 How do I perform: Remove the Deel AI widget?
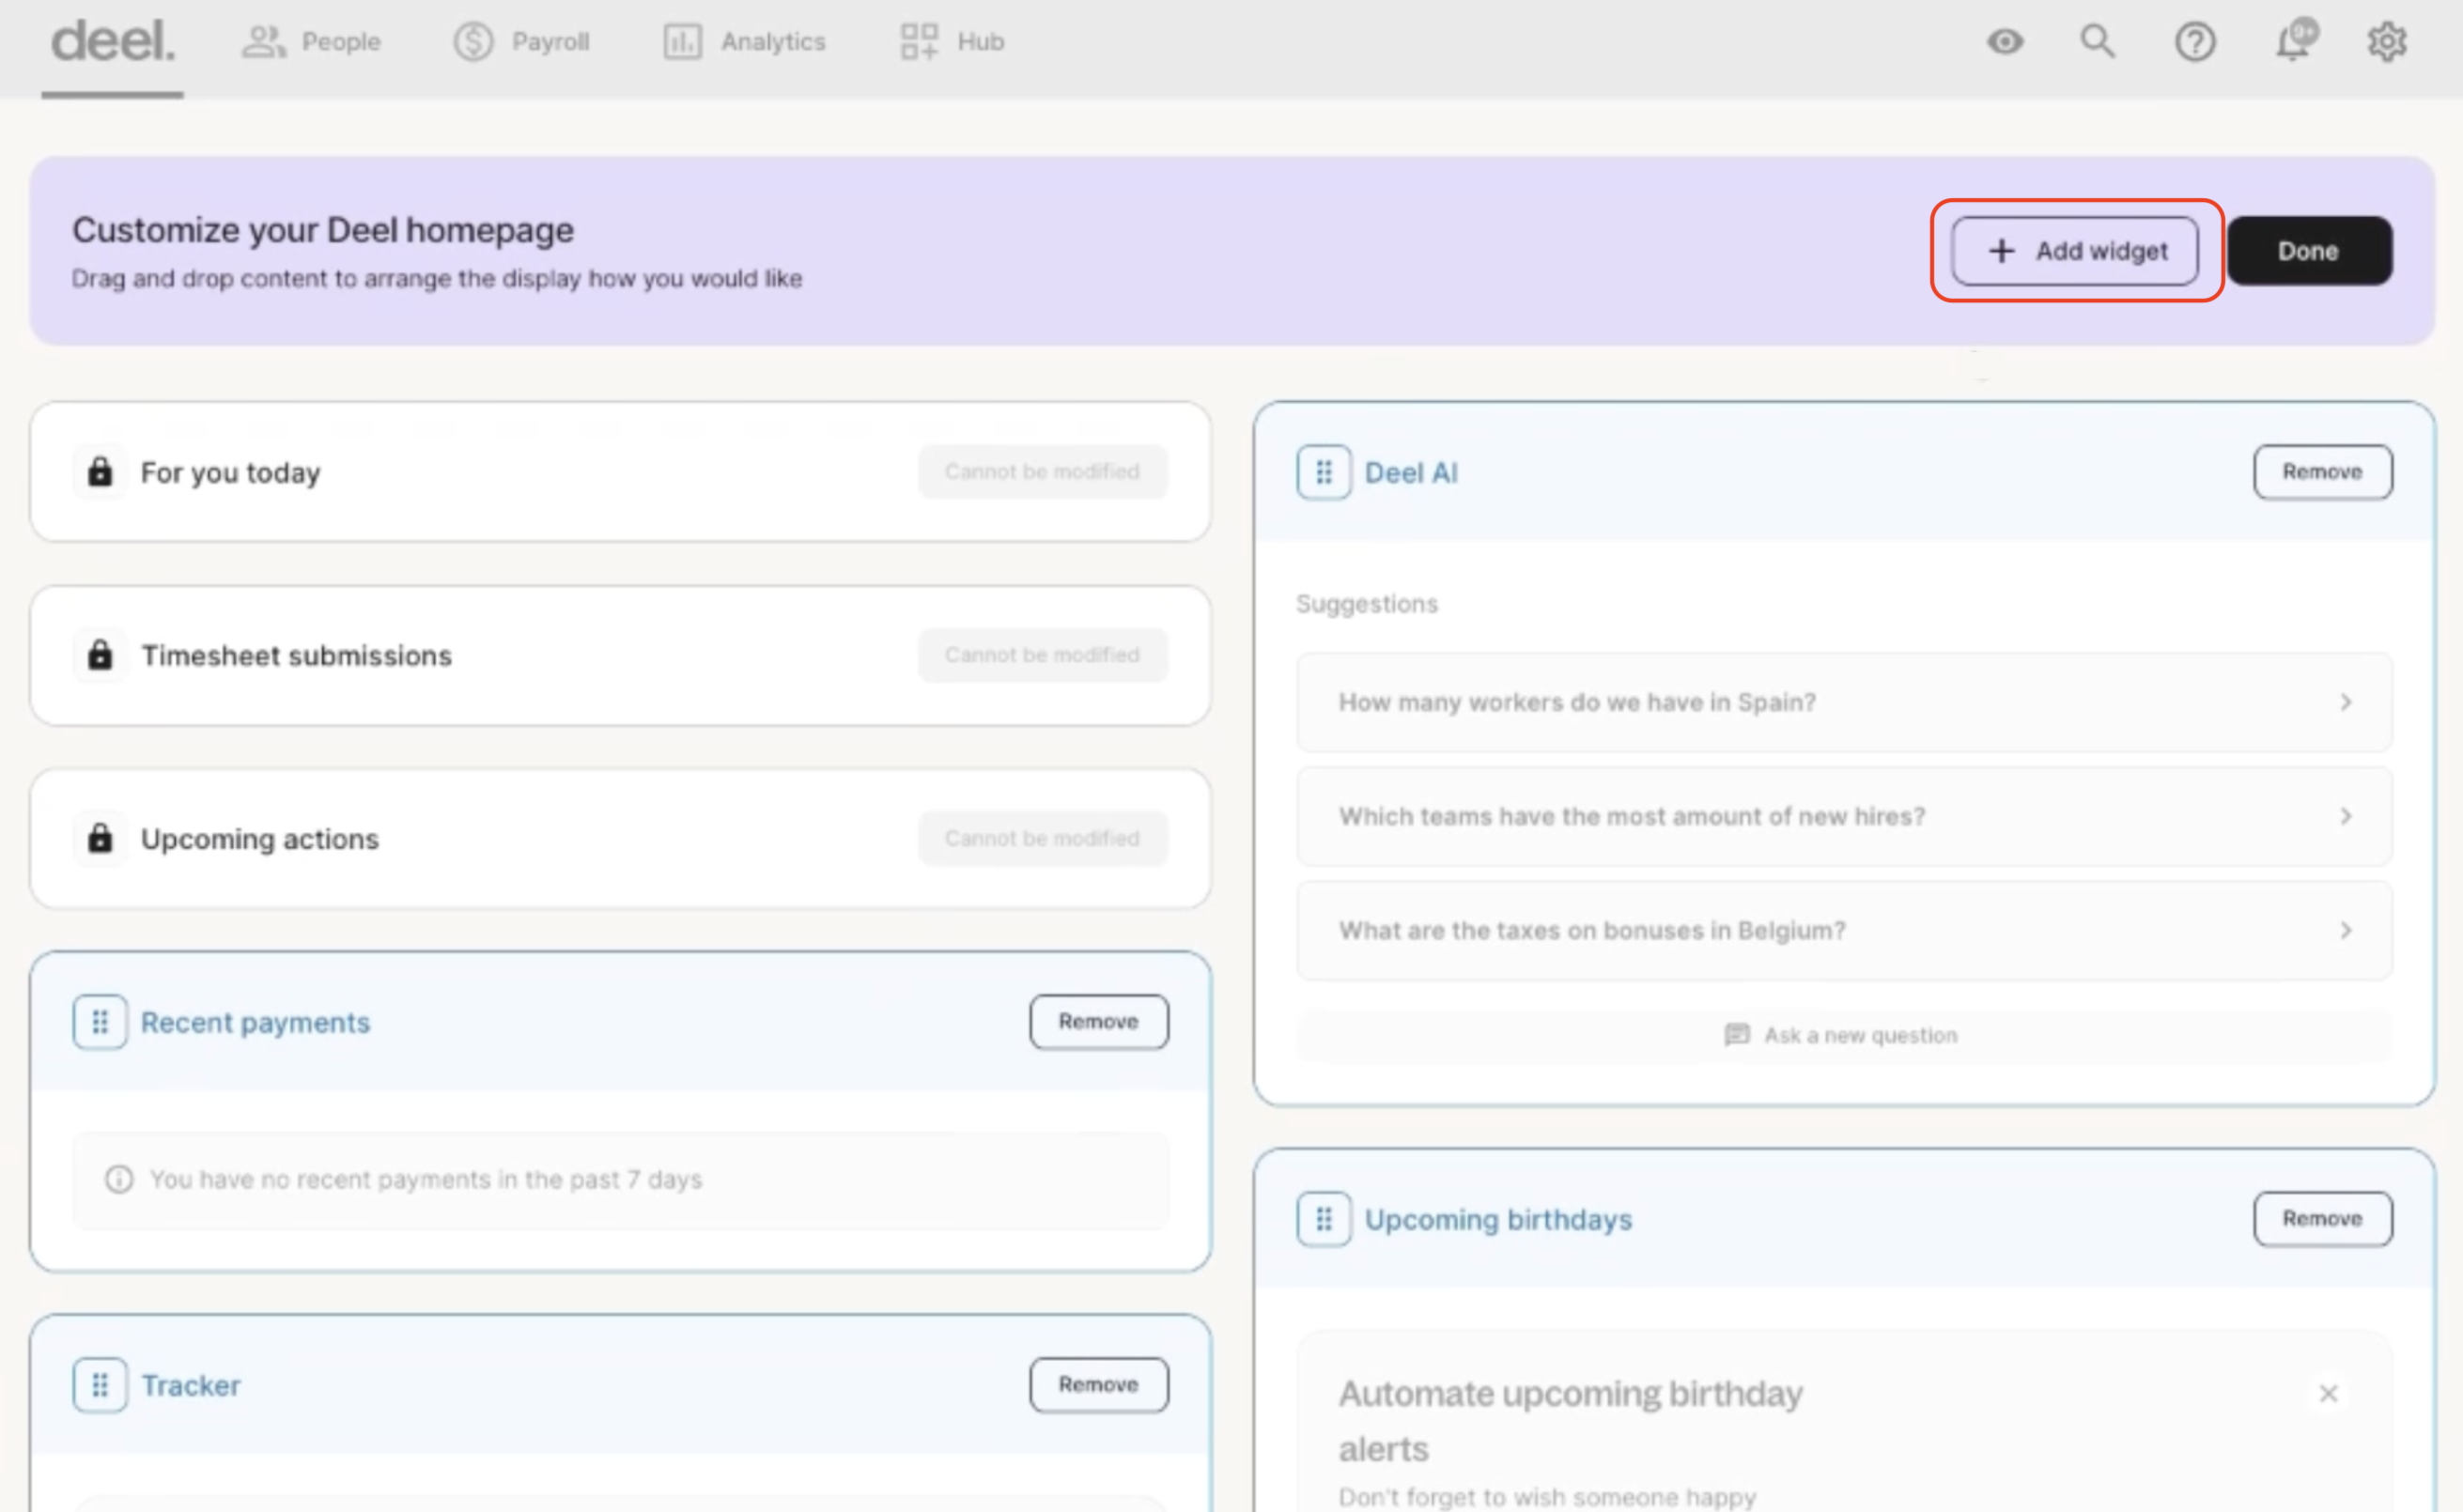2323,472
